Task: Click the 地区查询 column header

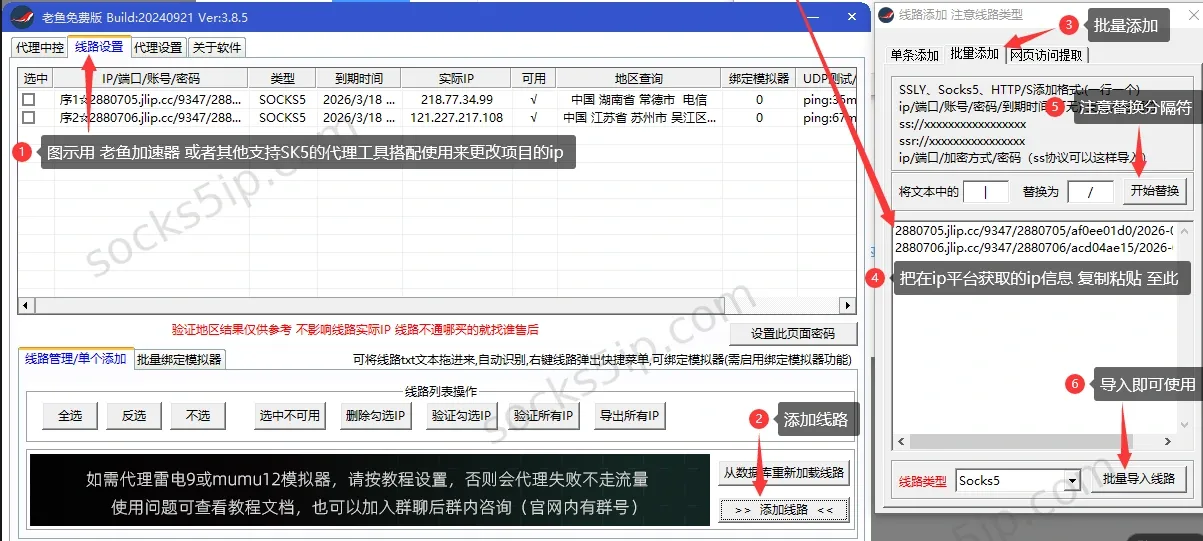Action: coord(639,78)
